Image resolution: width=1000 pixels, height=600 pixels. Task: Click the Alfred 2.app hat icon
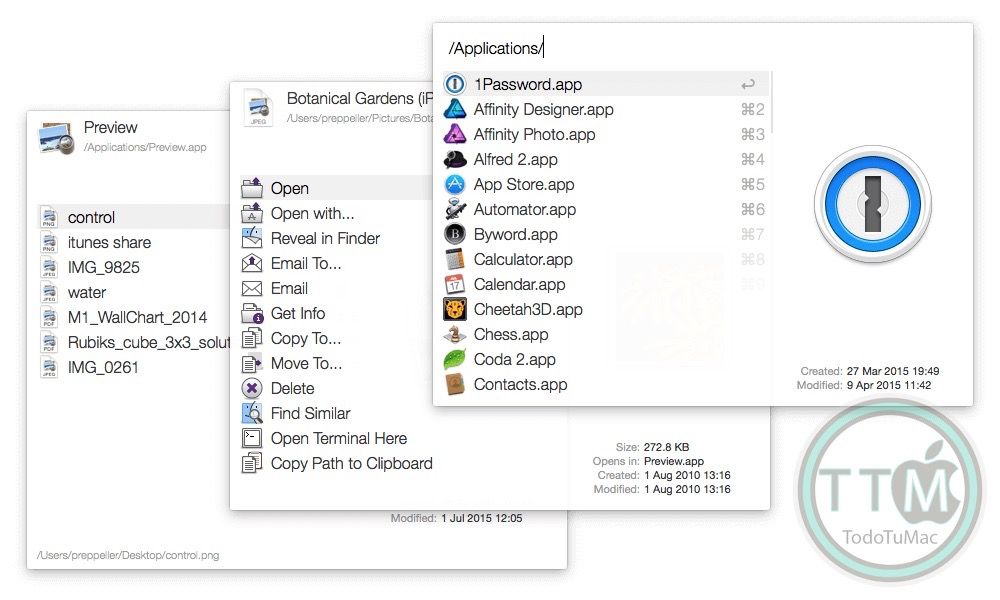point(455,159)
